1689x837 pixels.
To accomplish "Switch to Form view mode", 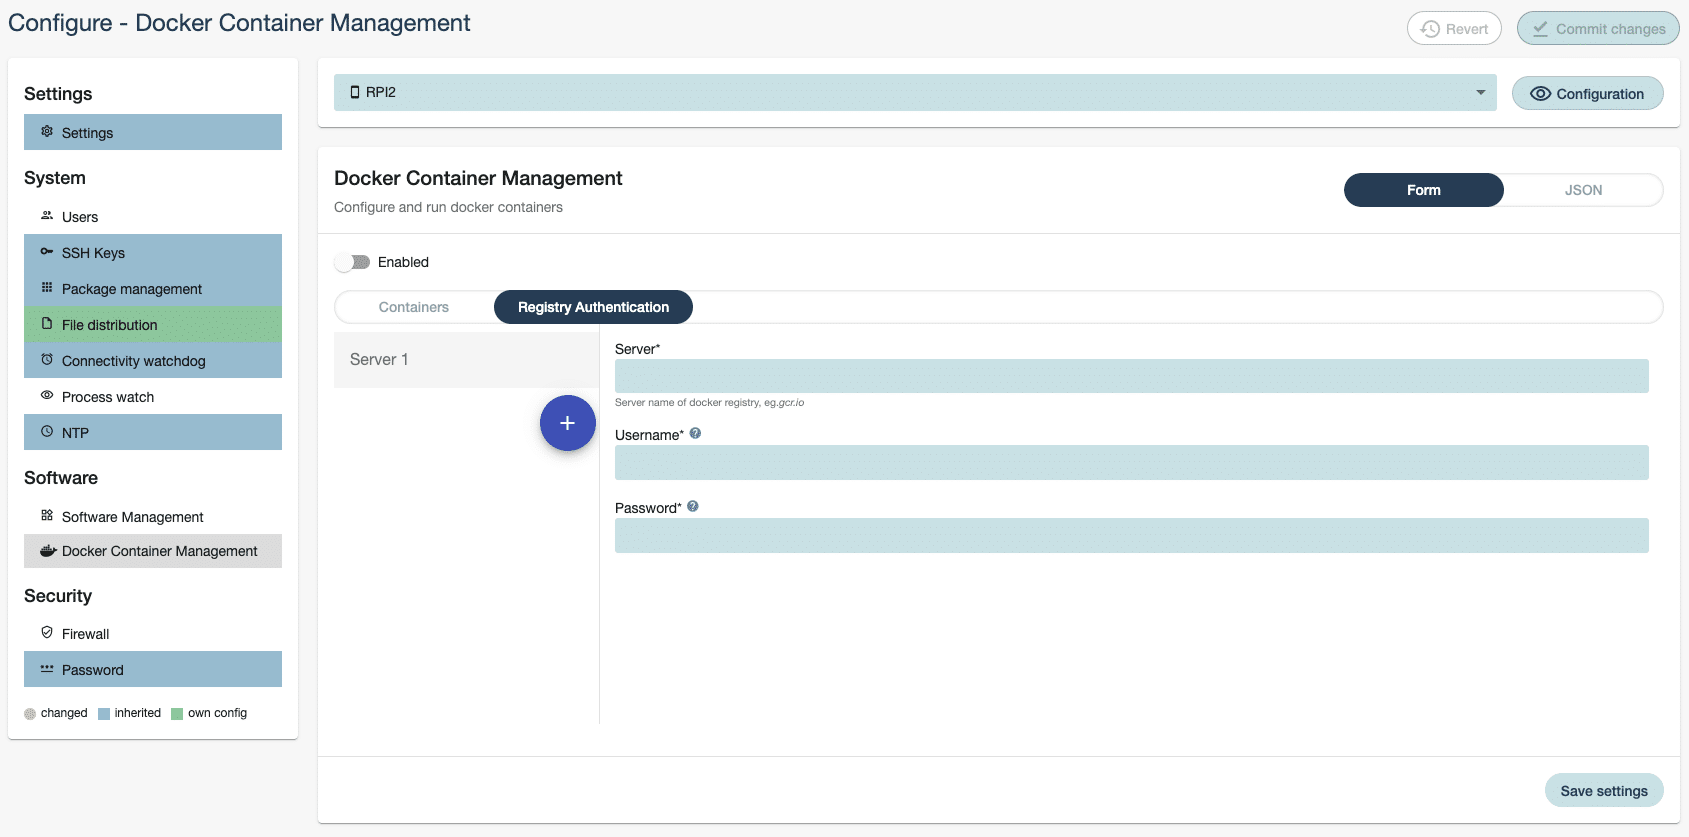I will pyautogui.click(x=1423, y=190).
